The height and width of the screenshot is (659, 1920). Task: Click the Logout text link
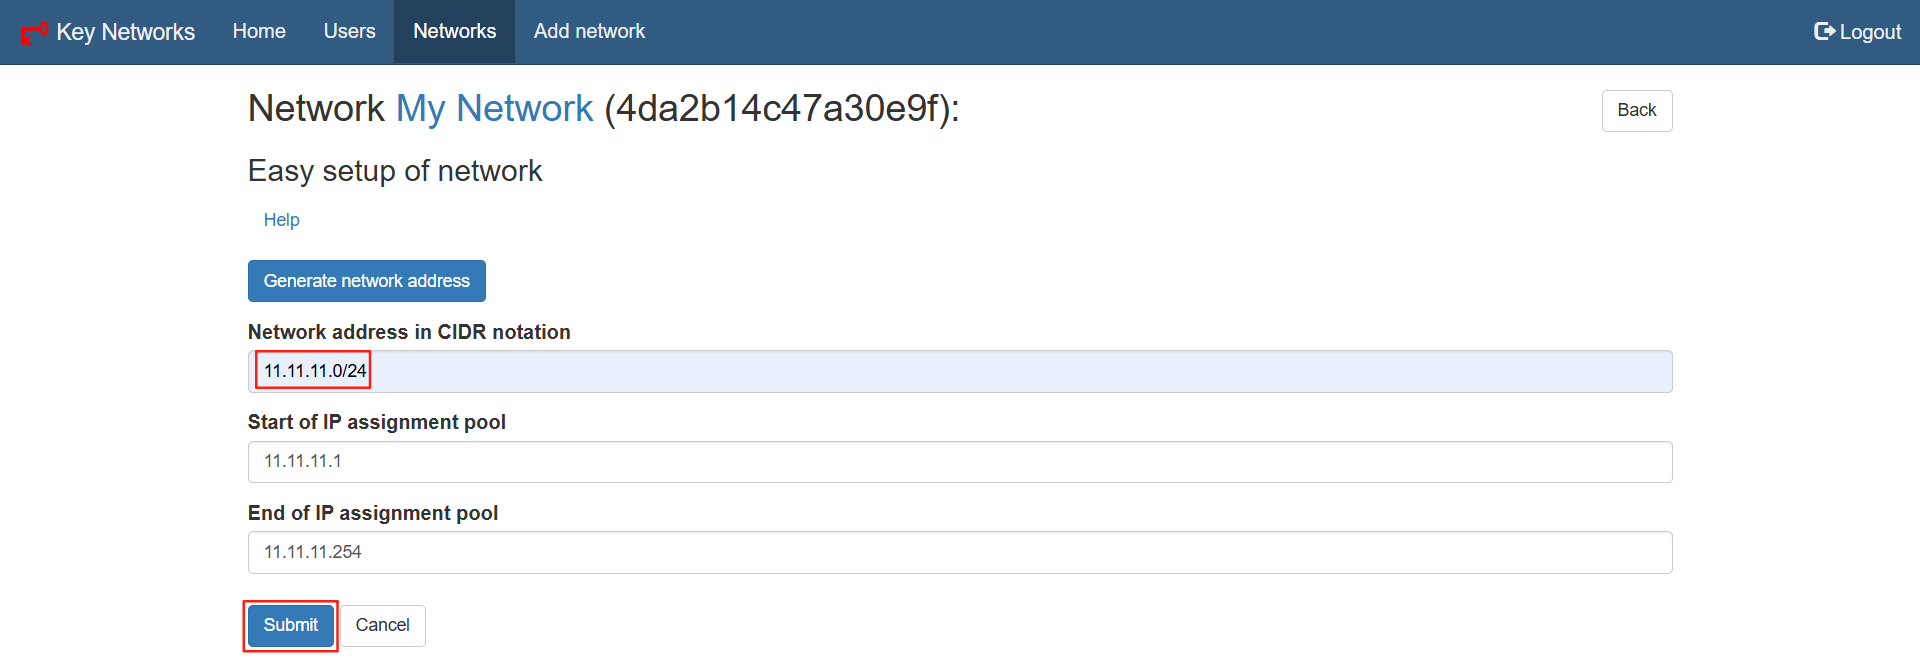[x=1870, y=32]
